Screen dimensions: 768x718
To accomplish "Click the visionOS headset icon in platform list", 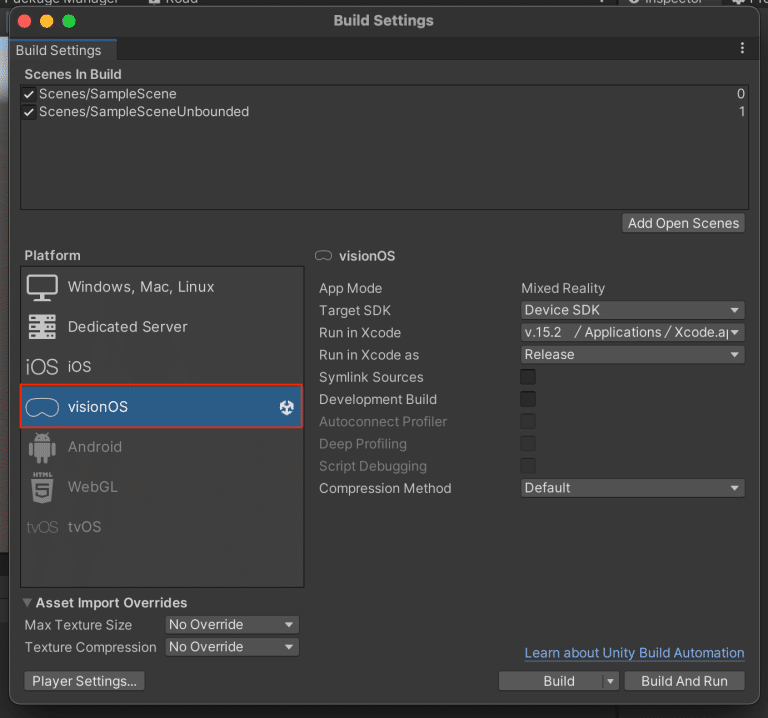I will pos(42,407).
